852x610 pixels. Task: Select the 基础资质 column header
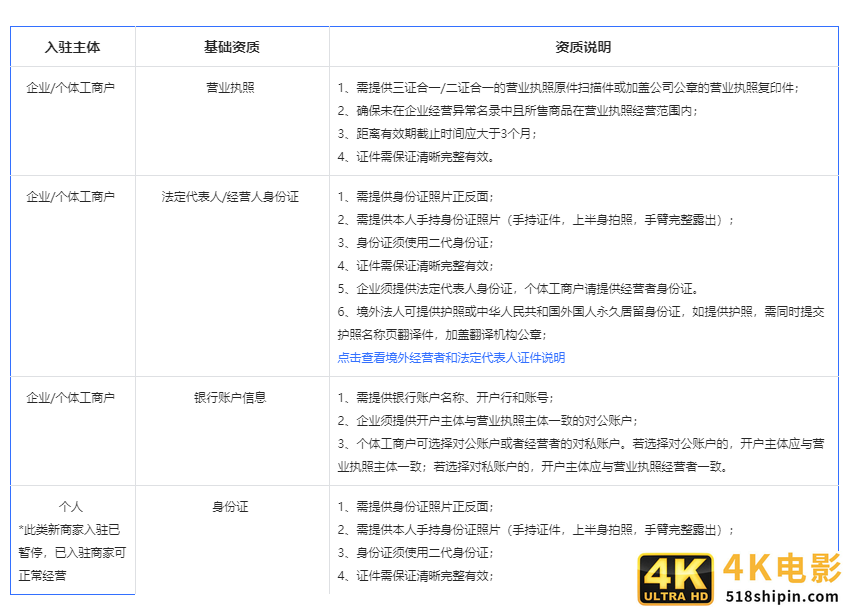232,47
